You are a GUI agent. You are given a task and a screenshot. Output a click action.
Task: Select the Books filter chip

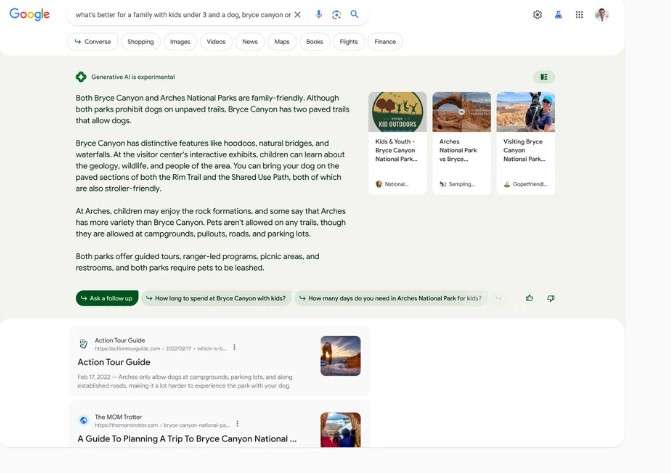click(315, 42)
